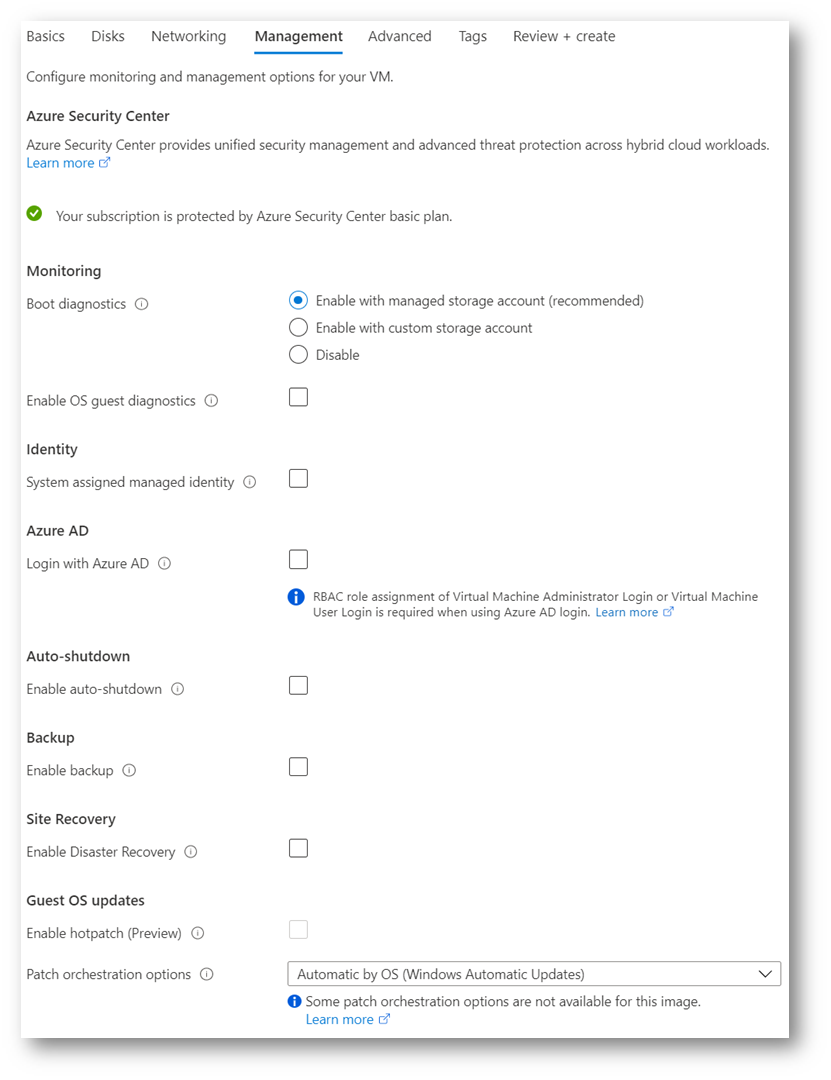Click Learn more in the Azure AD login note
This screenshot has width=831, height=1080.
pyautogui.click(x=627, y=612)
